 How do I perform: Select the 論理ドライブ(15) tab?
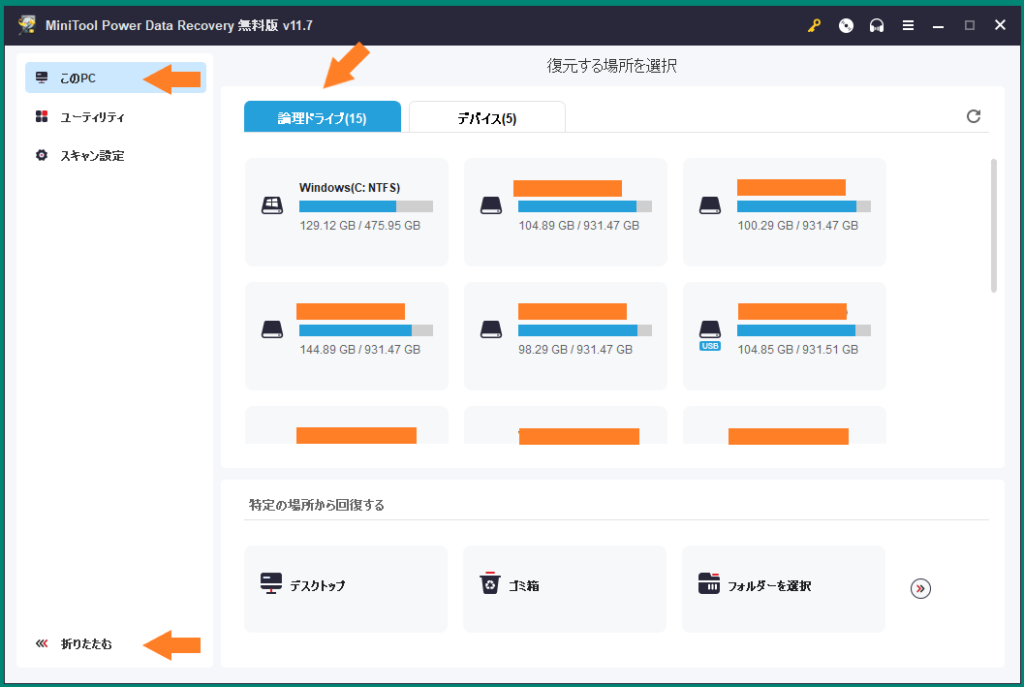[x=322, y=116]
